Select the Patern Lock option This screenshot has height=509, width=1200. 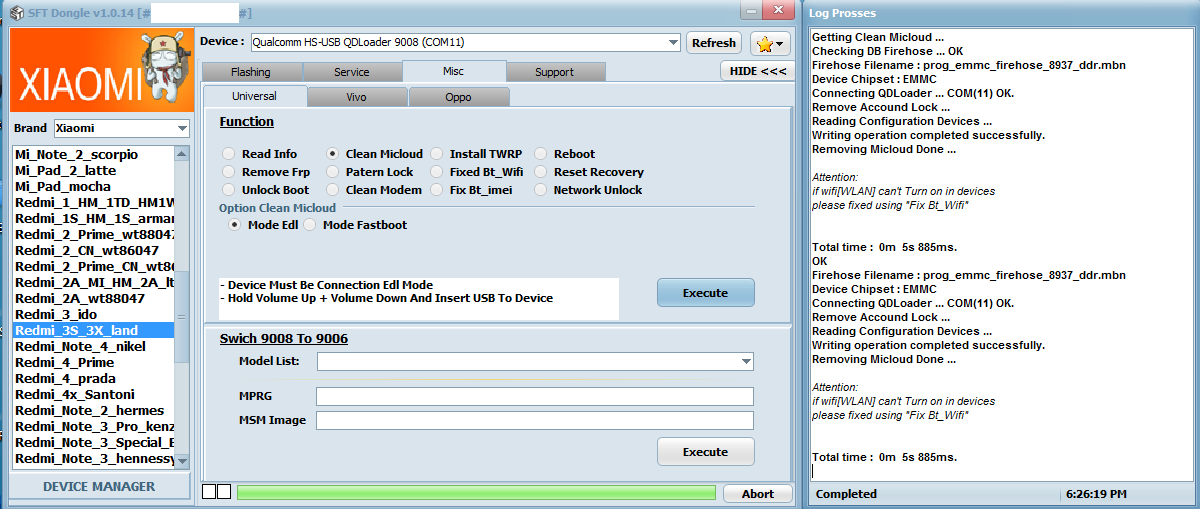point(370,172)
